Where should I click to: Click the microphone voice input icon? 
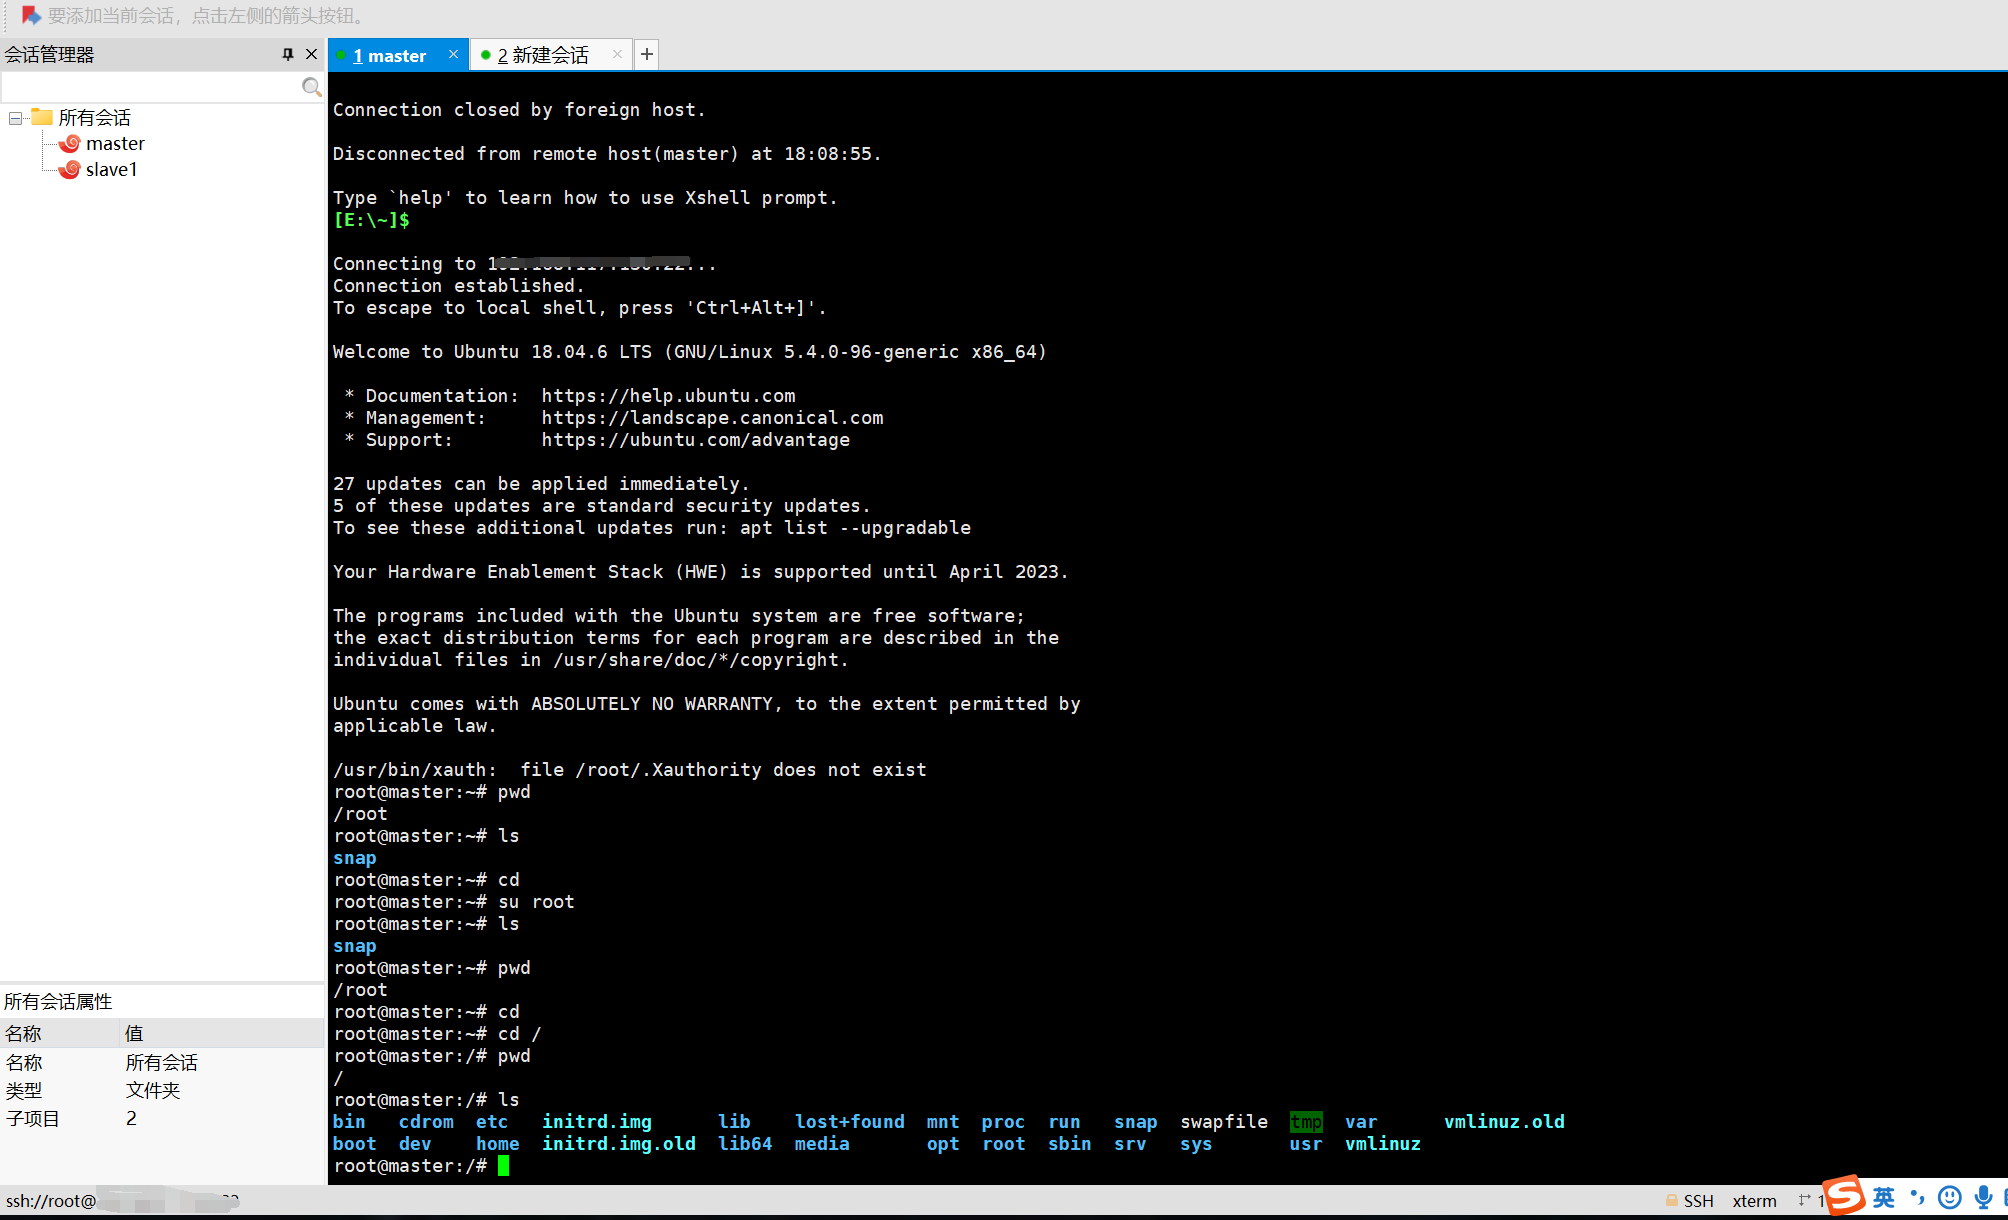click(x=1983, y=1197)
